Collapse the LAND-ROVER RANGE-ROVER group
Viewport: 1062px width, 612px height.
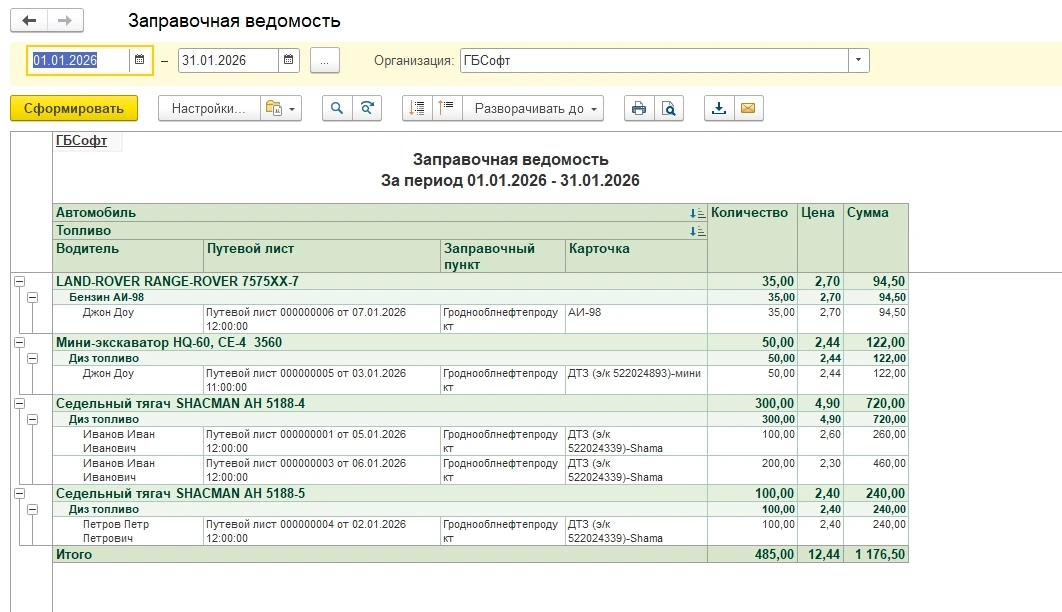(19, 283)
